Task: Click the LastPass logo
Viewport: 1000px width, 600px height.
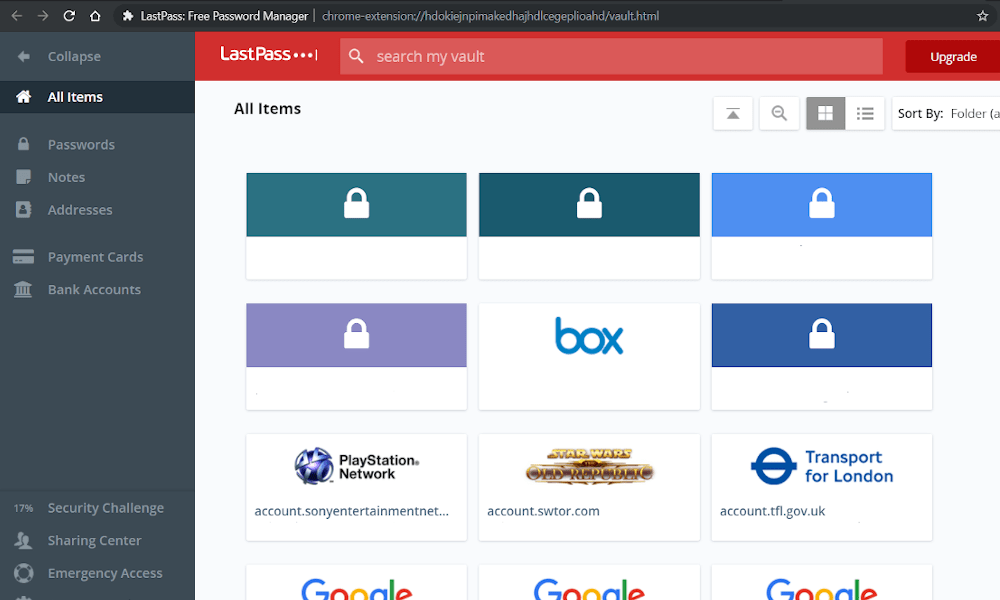Action: pyautogui.click(x=268, y=55)
